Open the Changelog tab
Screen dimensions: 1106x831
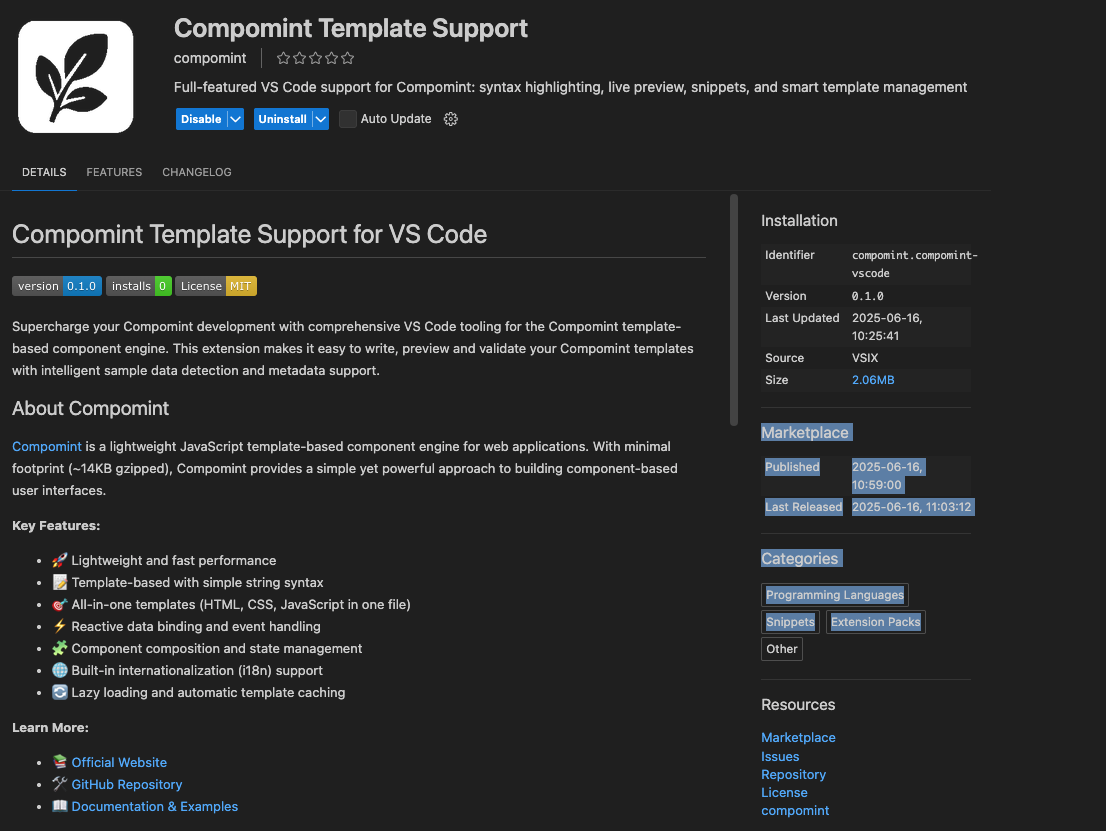pos(197,172)
